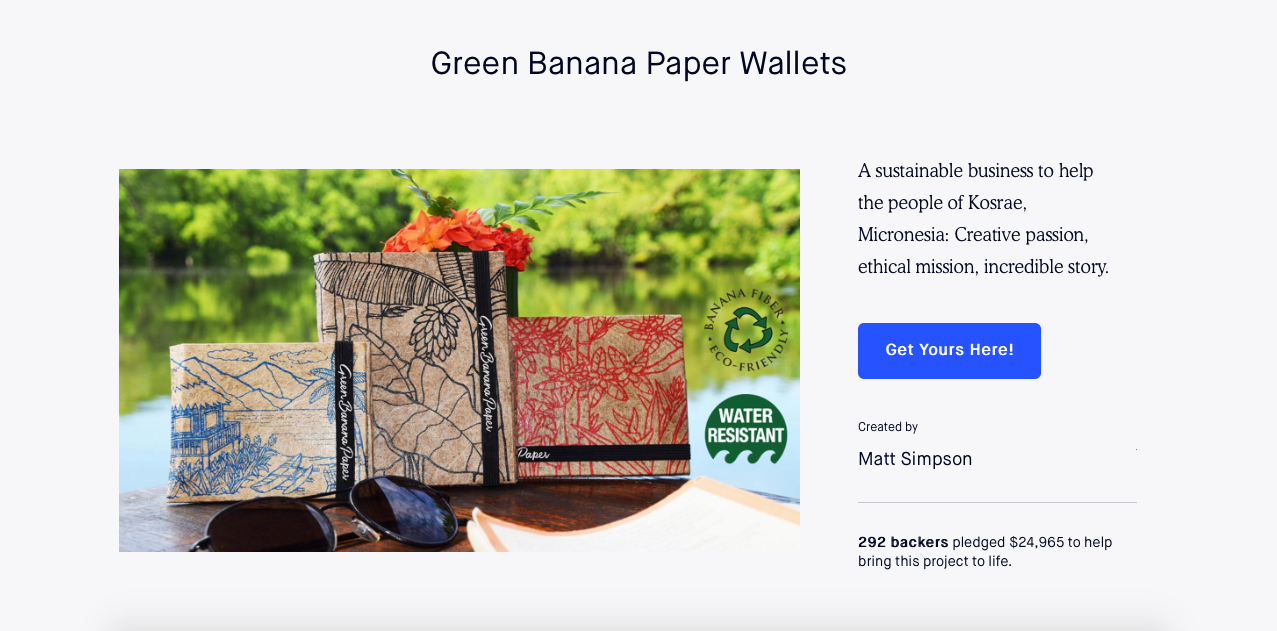The width and height of the screenshot is (1277, 631).
Task: Click the divider line under Matt Simpson
Action: pyautogui.click(x=997, y=502)
